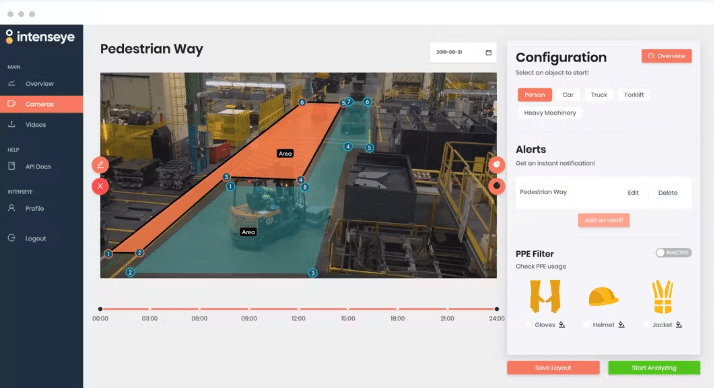Check the Helmet checkbox
714x388 pixels.
pos(587,325)
